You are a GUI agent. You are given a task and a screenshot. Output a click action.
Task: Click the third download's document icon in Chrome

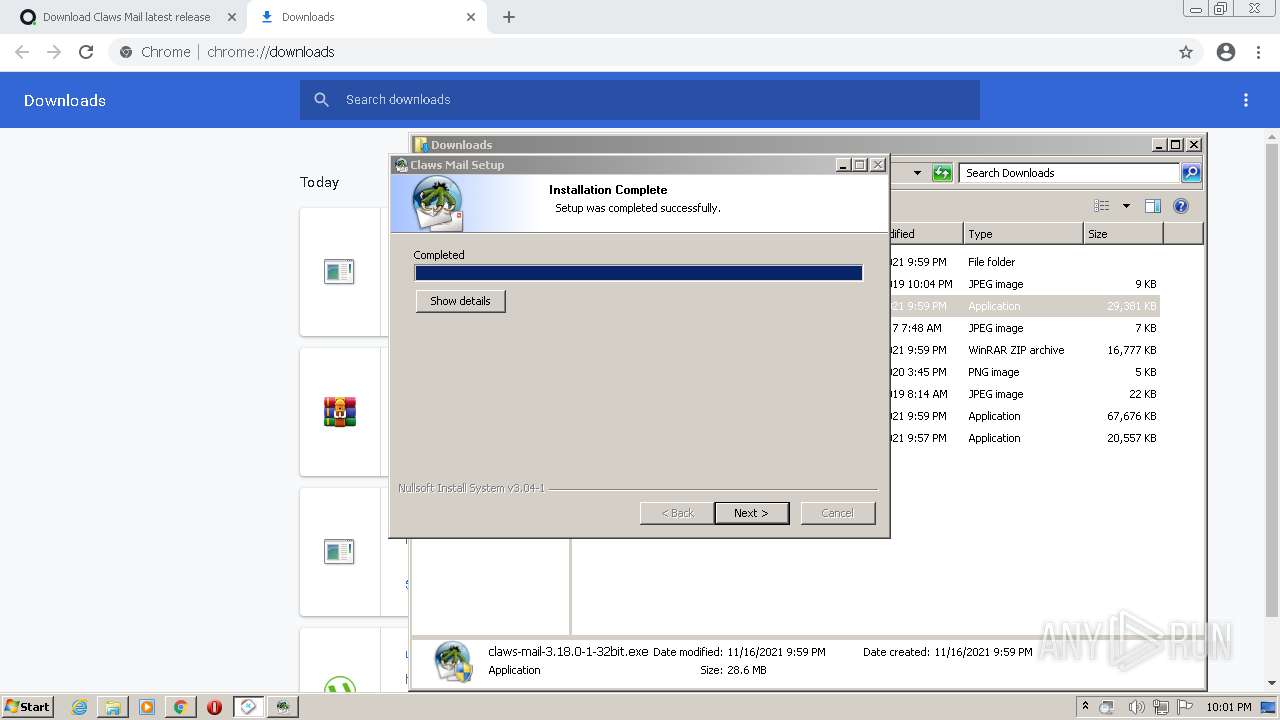pos(339,551)
